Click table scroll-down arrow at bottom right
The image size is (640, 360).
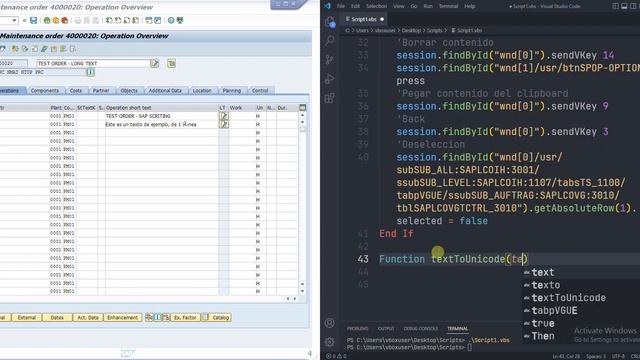(x=302, y=291)
